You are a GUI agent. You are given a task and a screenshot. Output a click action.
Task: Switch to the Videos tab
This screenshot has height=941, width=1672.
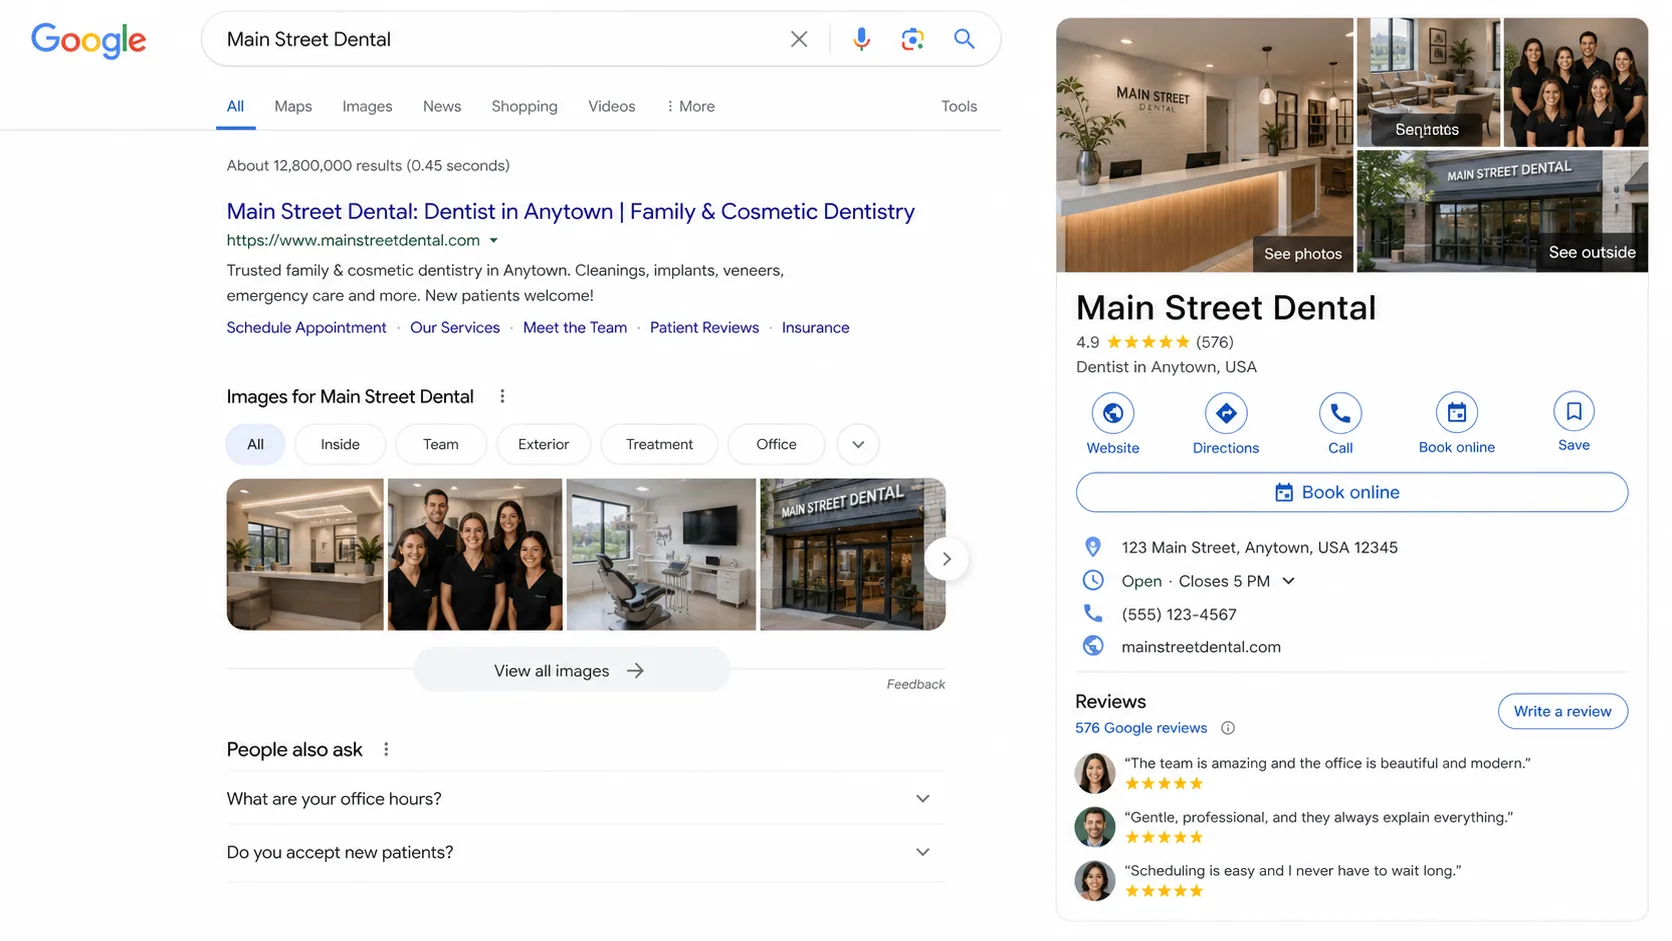(x=611, y=106)
